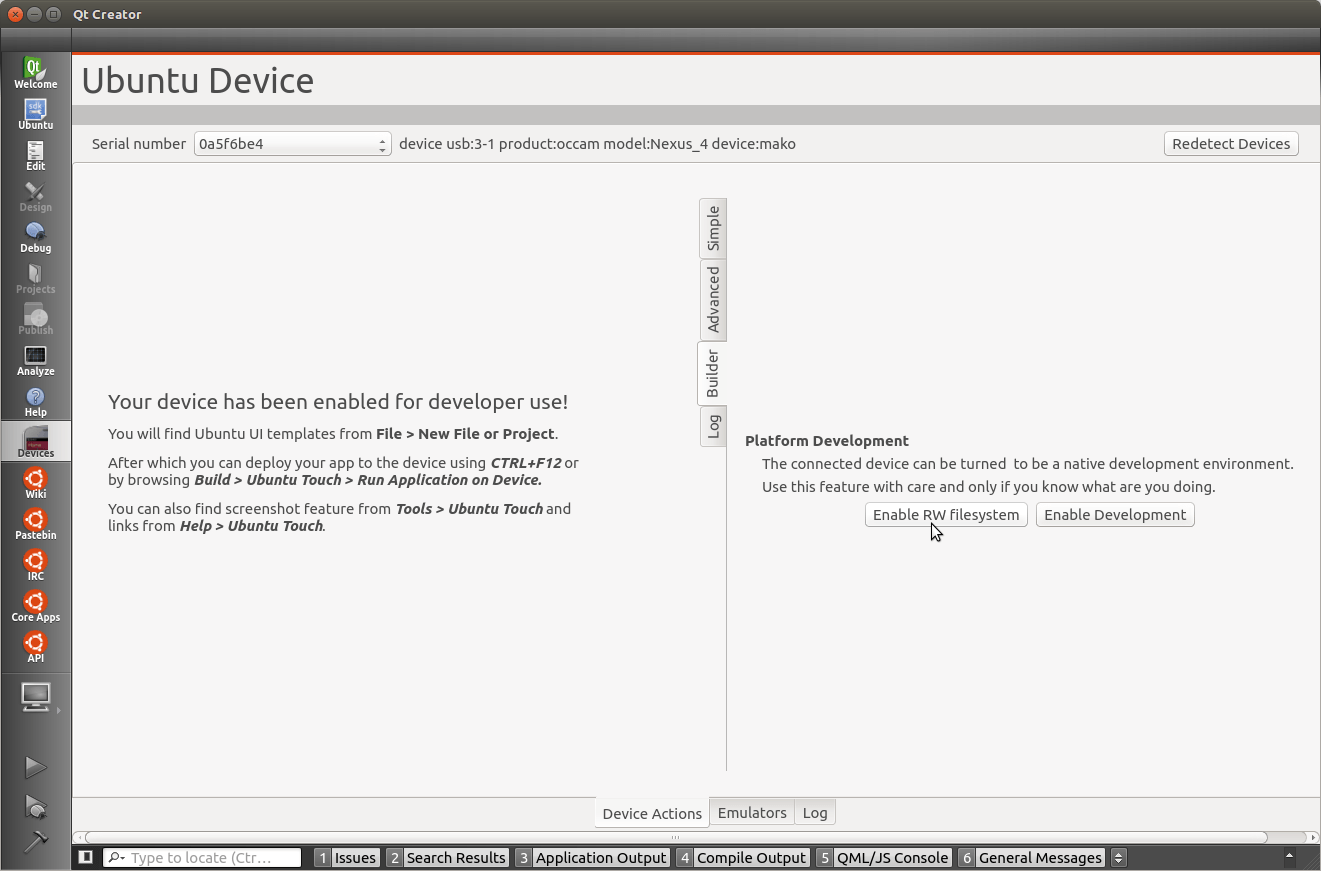Click the Qt Creator window close button
This screenshot has width=1321, height=871.
click(14, 14)
